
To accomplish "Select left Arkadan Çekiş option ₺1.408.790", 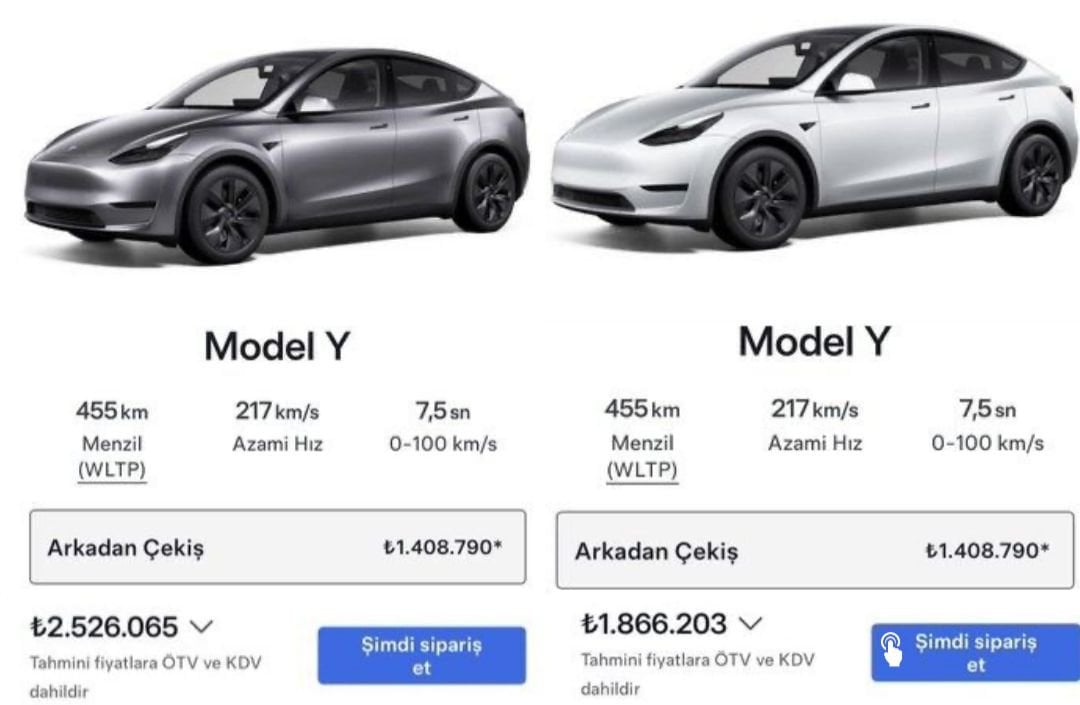I will [278, 547].
